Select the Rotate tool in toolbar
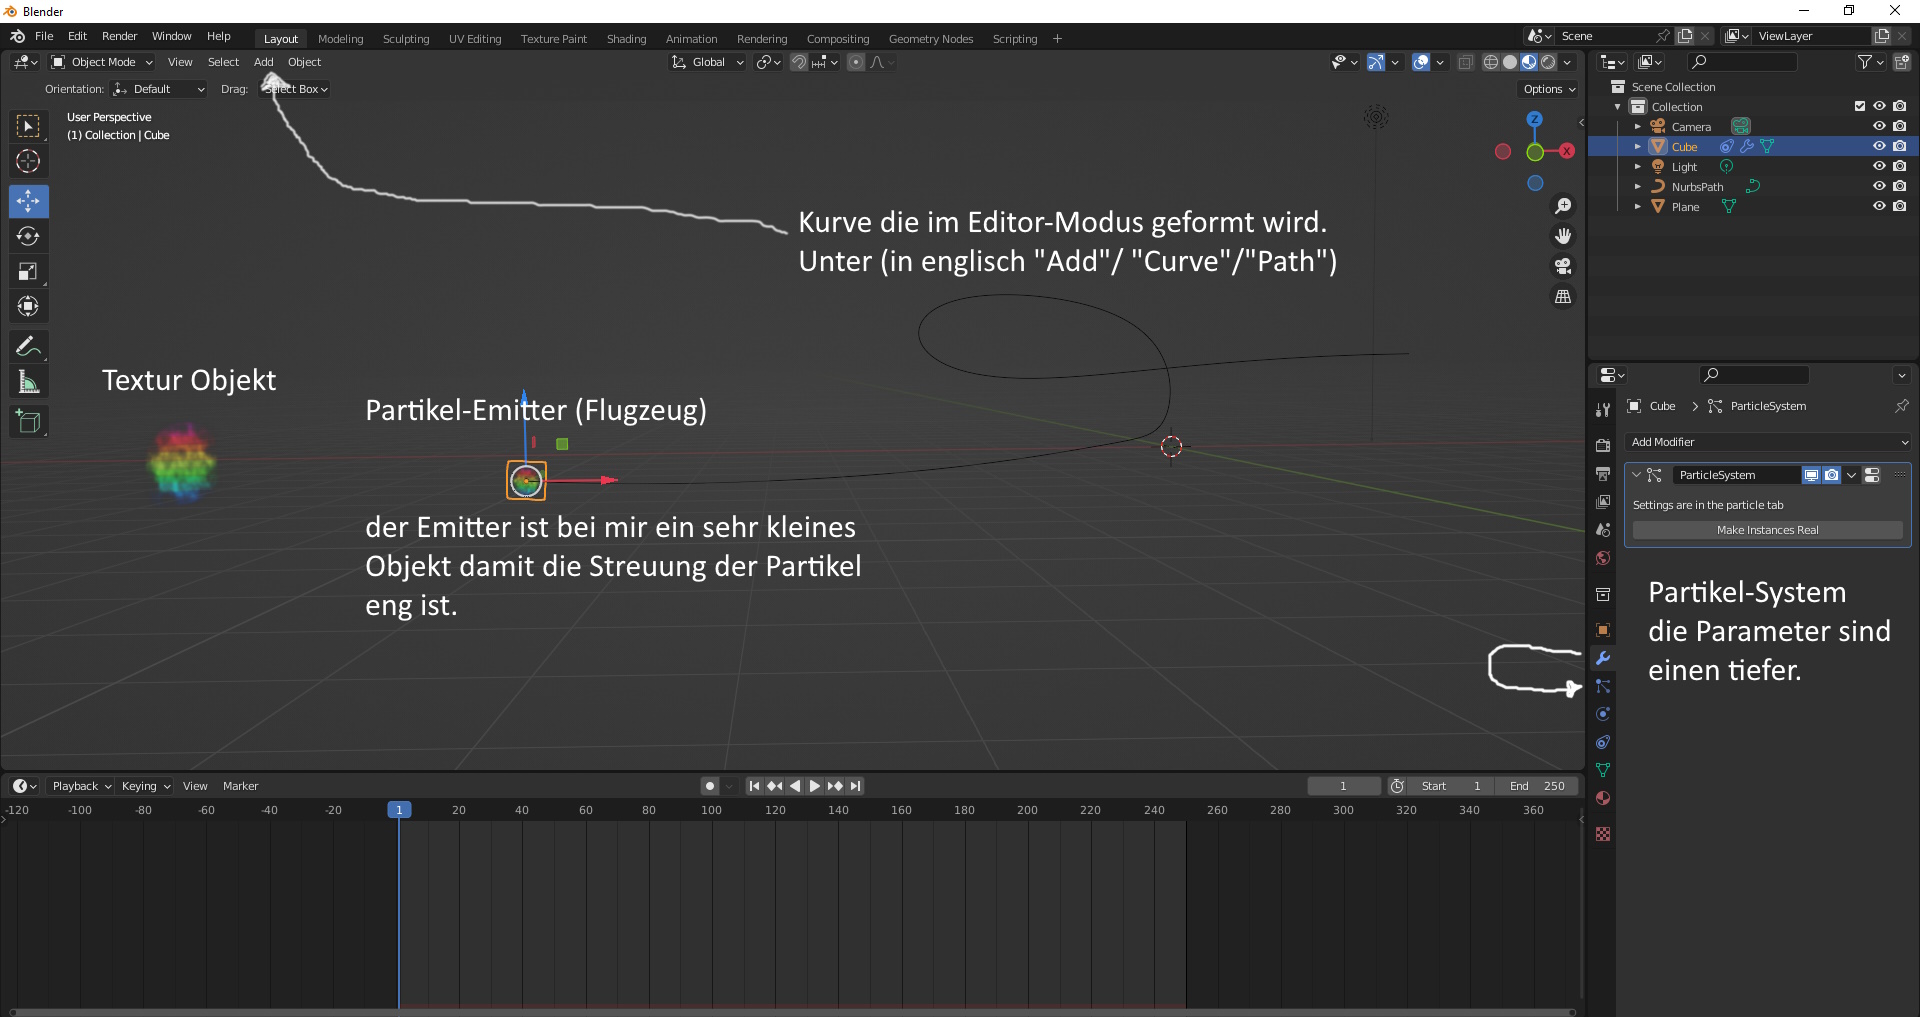Screen dimensions: 1920x1017 (x=28, y=237)
